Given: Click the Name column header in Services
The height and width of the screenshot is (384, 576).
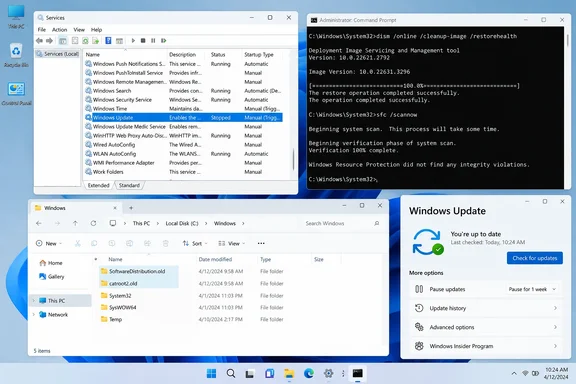Looking at the screenshot, I should coord(93,55).
